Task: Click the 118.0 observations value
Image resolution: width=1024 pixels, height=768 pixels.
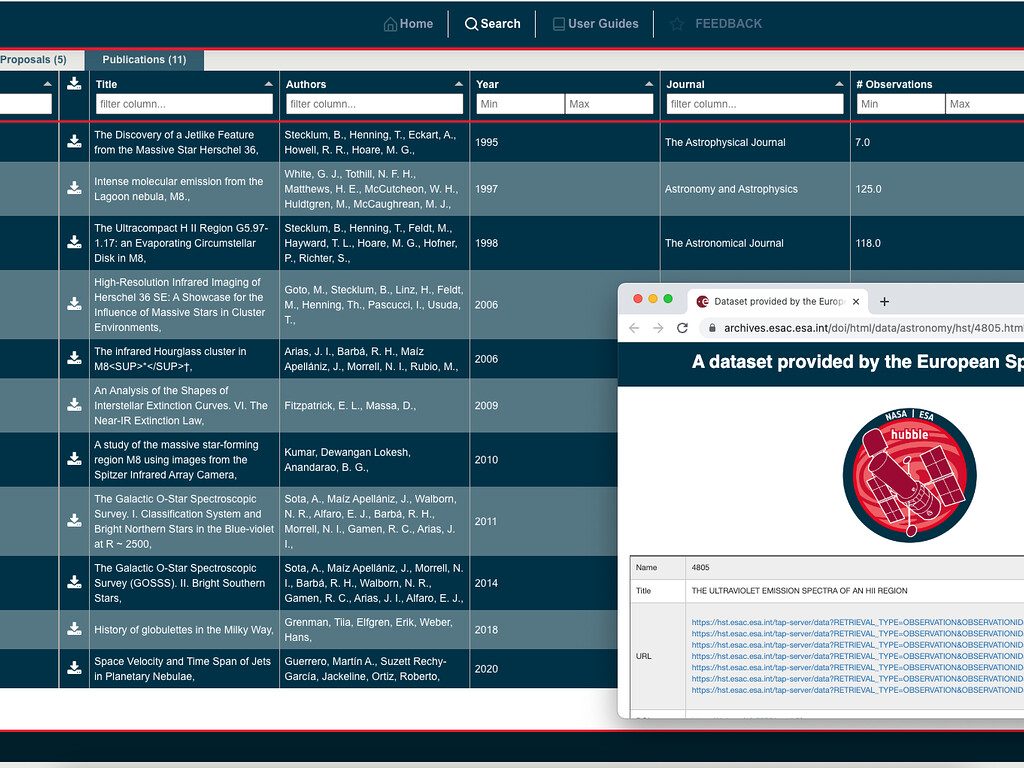Action: (868, 244)
